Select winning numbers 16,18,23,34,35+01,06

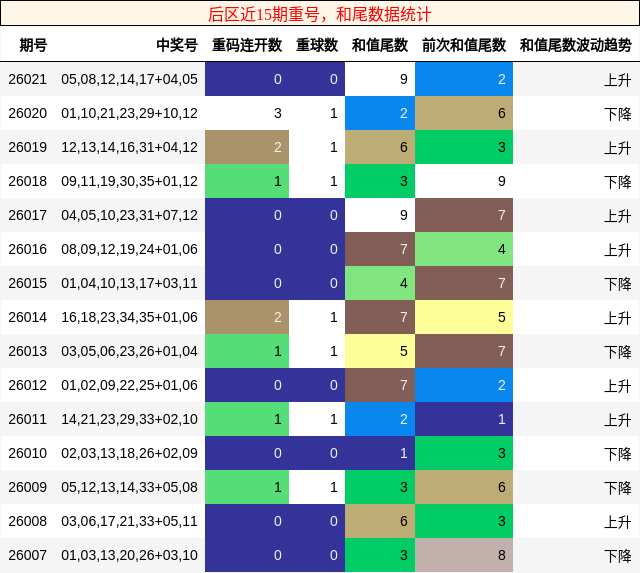click(129, 317)
